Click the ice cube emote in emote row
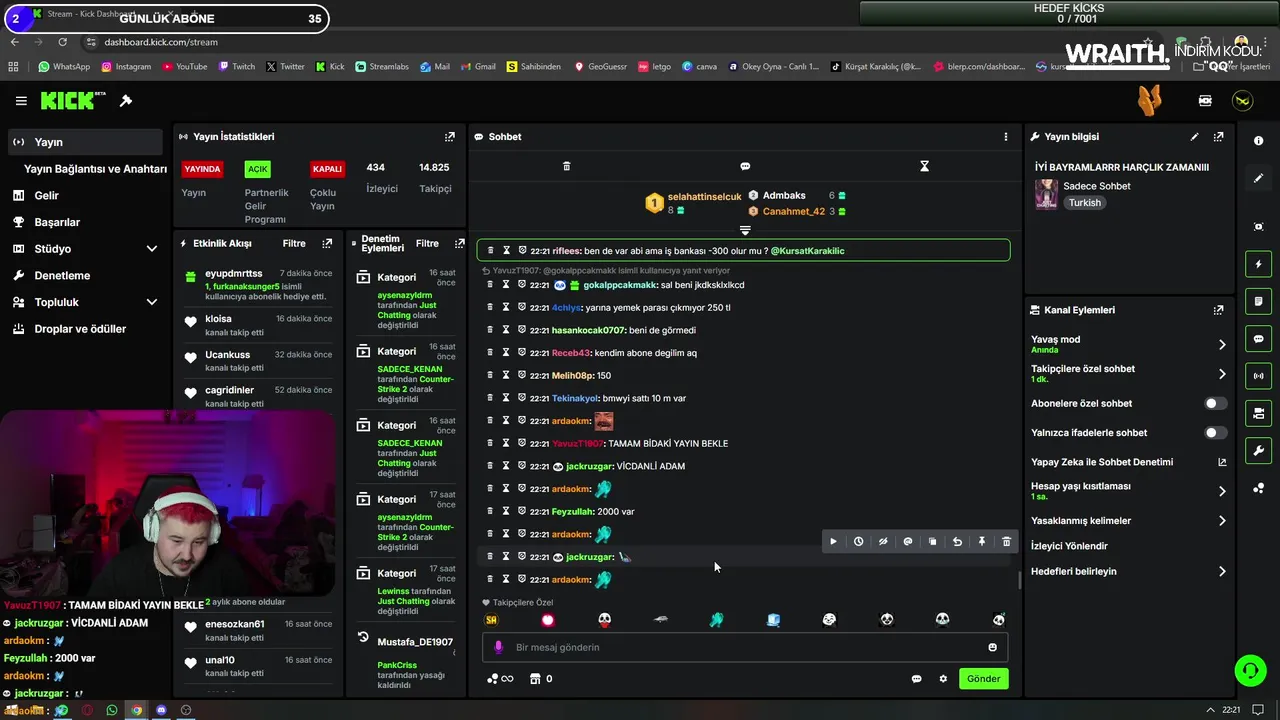The image size is (1280, 720). point(773,620)
